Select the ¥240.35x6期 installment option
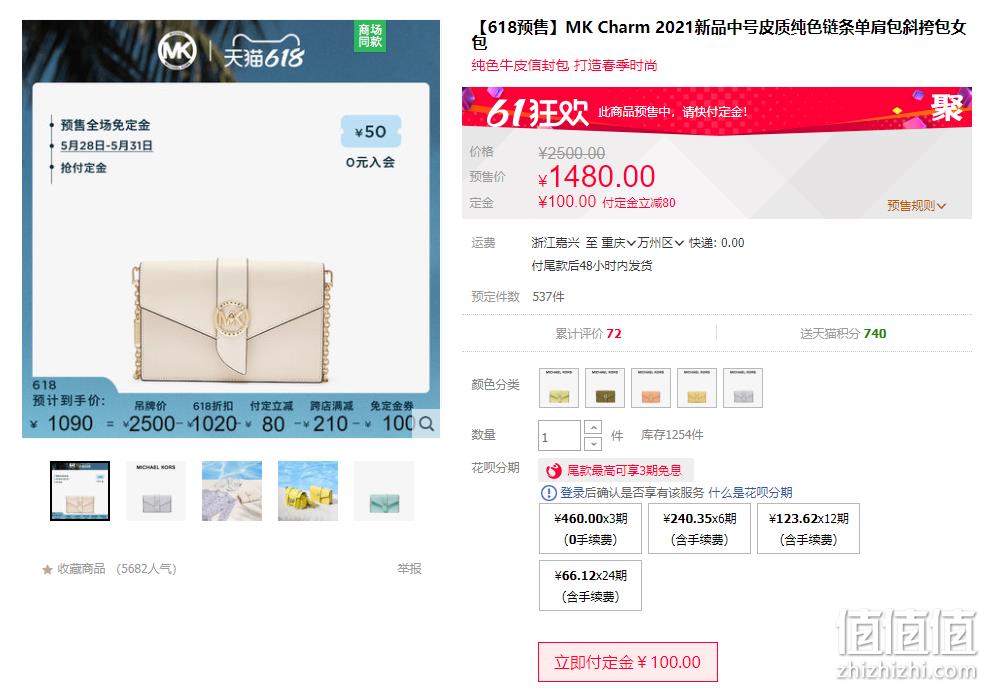 pos(699,528)
